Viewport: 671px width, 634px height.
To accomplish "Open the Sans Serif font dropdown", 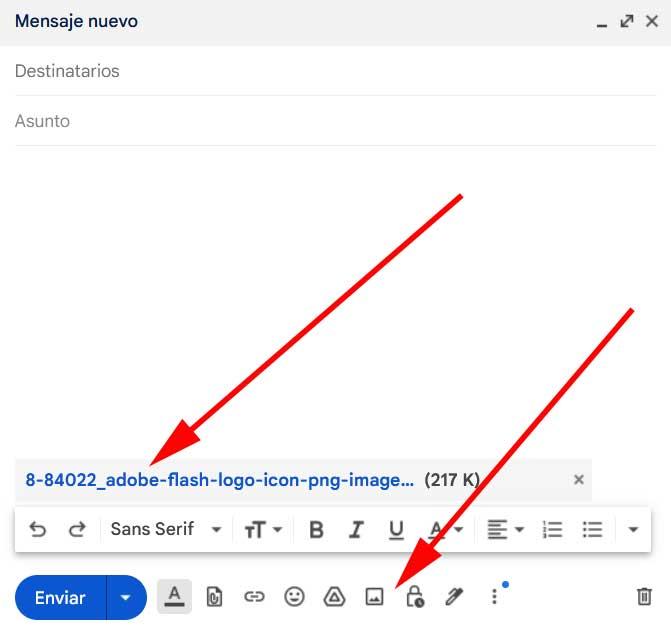I will tap(166, 530).
